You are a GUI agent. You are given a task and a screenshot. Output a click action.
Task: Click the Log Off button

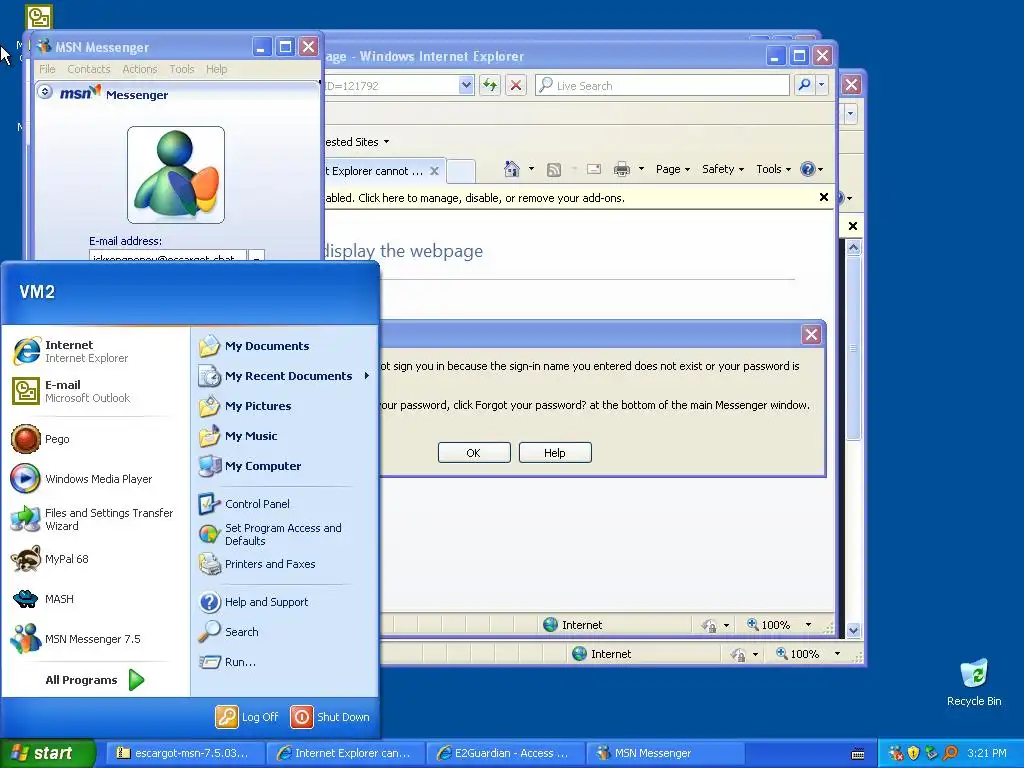point(248,717)
